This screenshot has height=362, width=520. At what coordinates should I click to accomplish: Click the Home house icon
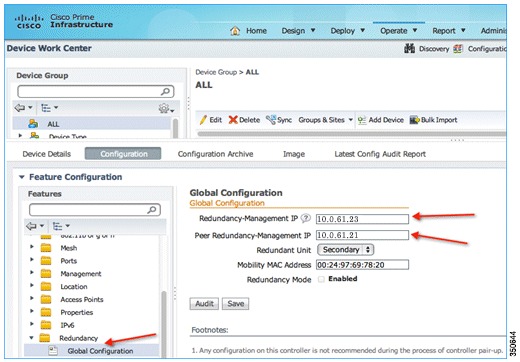click(235, 31)
